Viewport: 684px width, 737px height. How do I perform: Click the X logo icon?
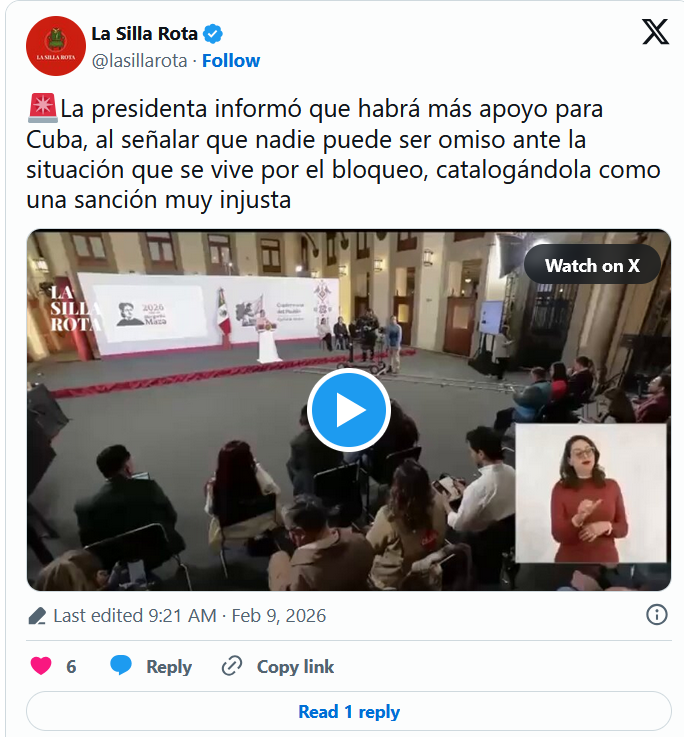(x=655, y=32)
